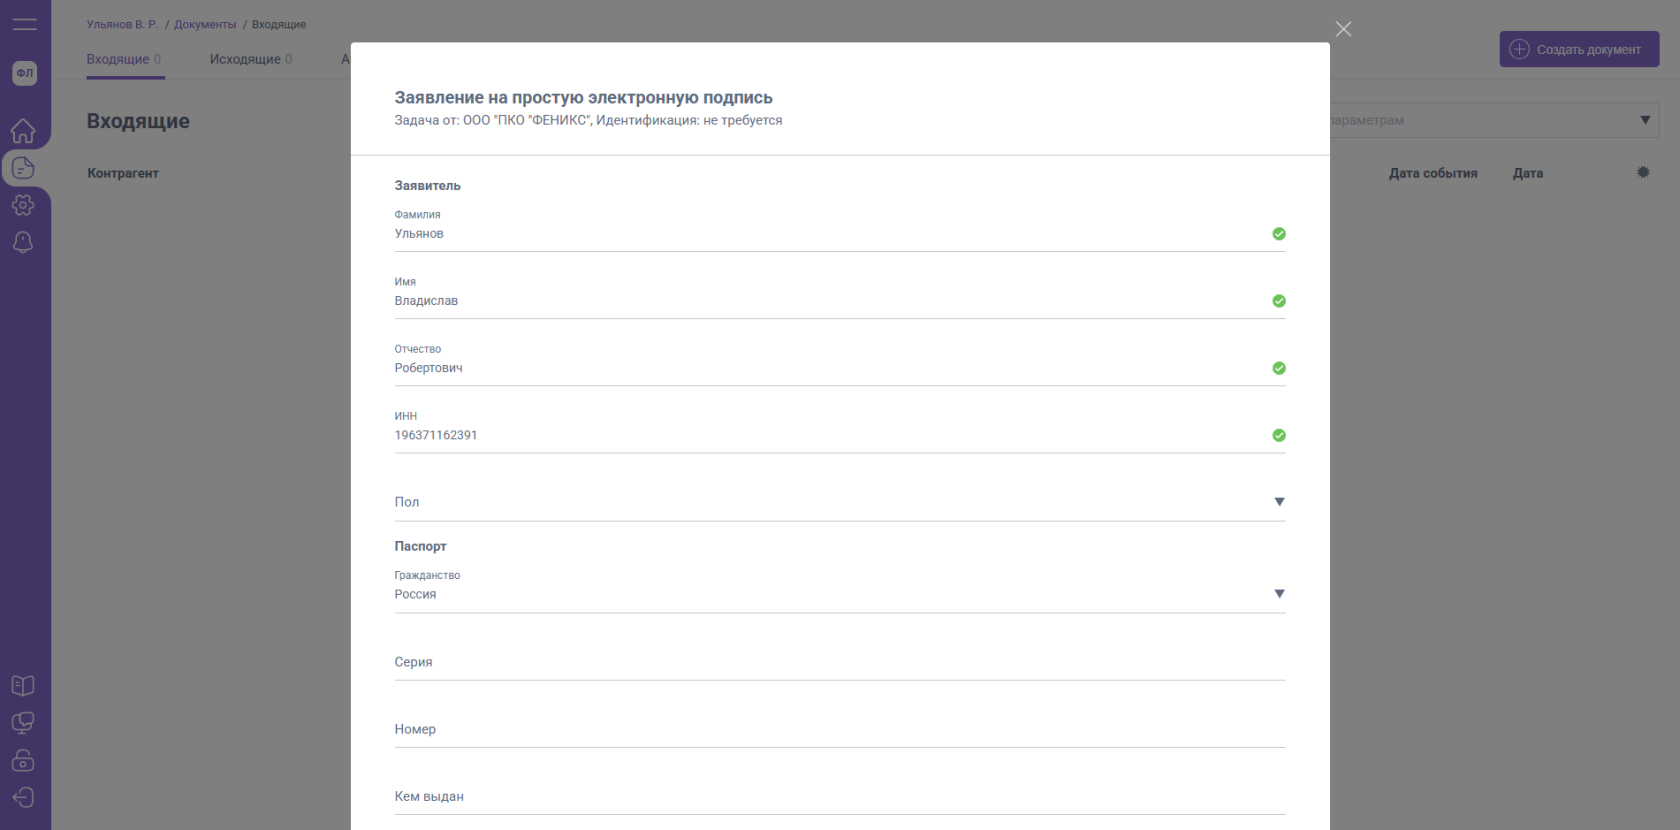The height and width of the screenshot is (830, 1680).
Task: Click the table column settings gear
Action: click(x=1643, y=172)
